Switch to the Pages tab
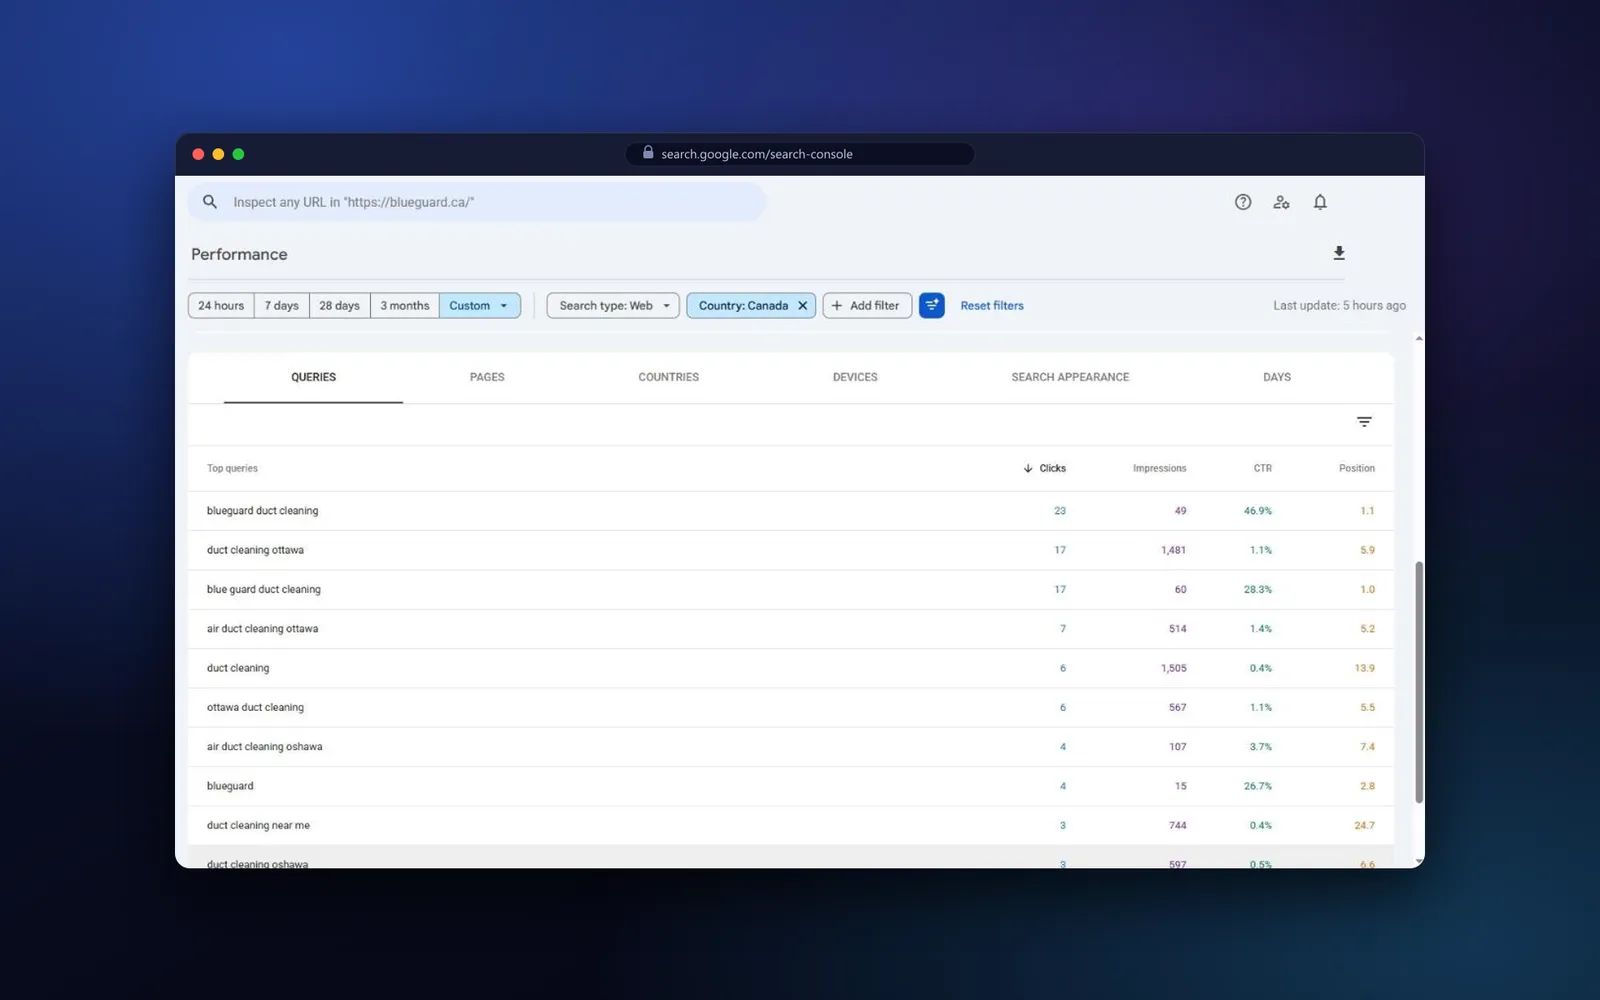The height and width of the screenshot is (1000, 1600). 487,378
